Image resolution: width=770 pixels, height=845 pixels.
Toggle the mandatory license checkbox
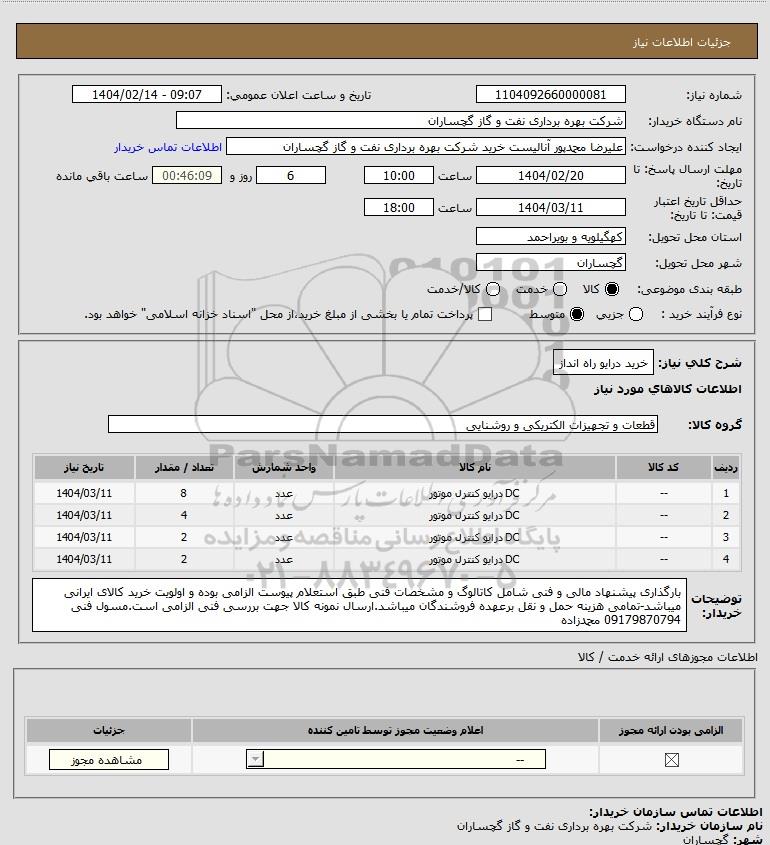[x=671, y=760]
